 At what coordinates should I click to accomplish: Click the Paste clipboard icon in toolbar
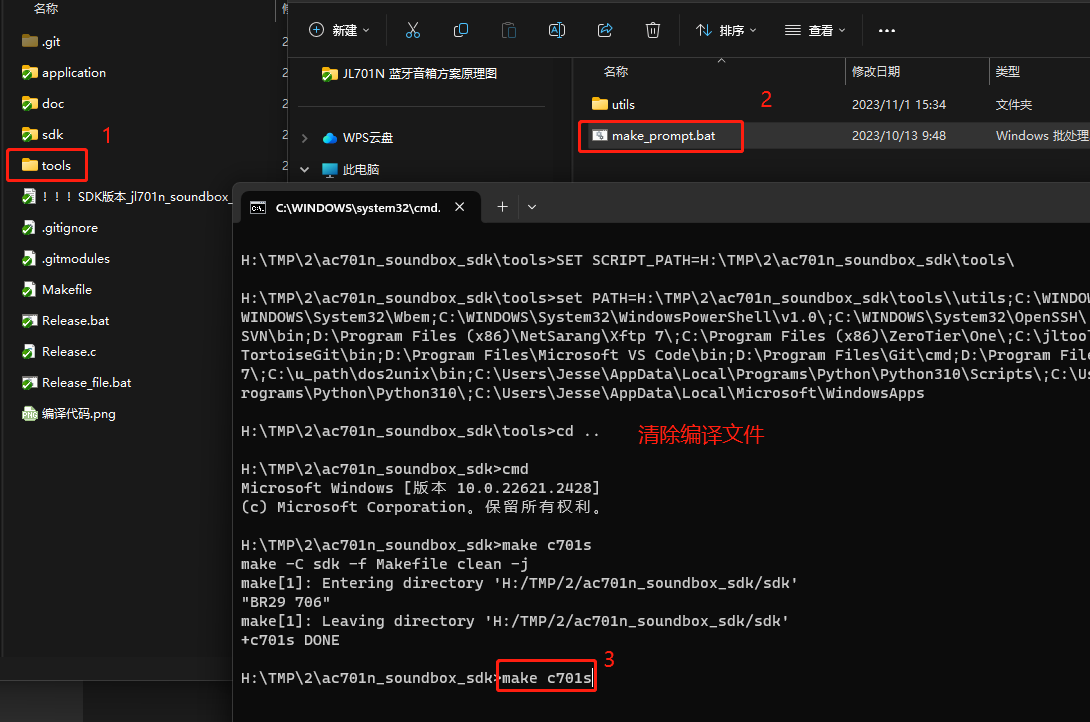pyautogui.click(x=509, y=30)
